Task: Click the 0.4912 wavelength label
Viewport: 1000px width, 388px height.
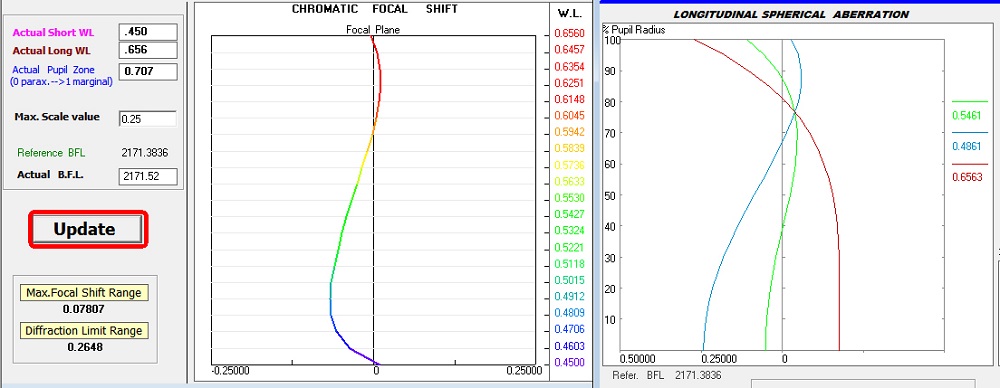Action: point(570,296)
